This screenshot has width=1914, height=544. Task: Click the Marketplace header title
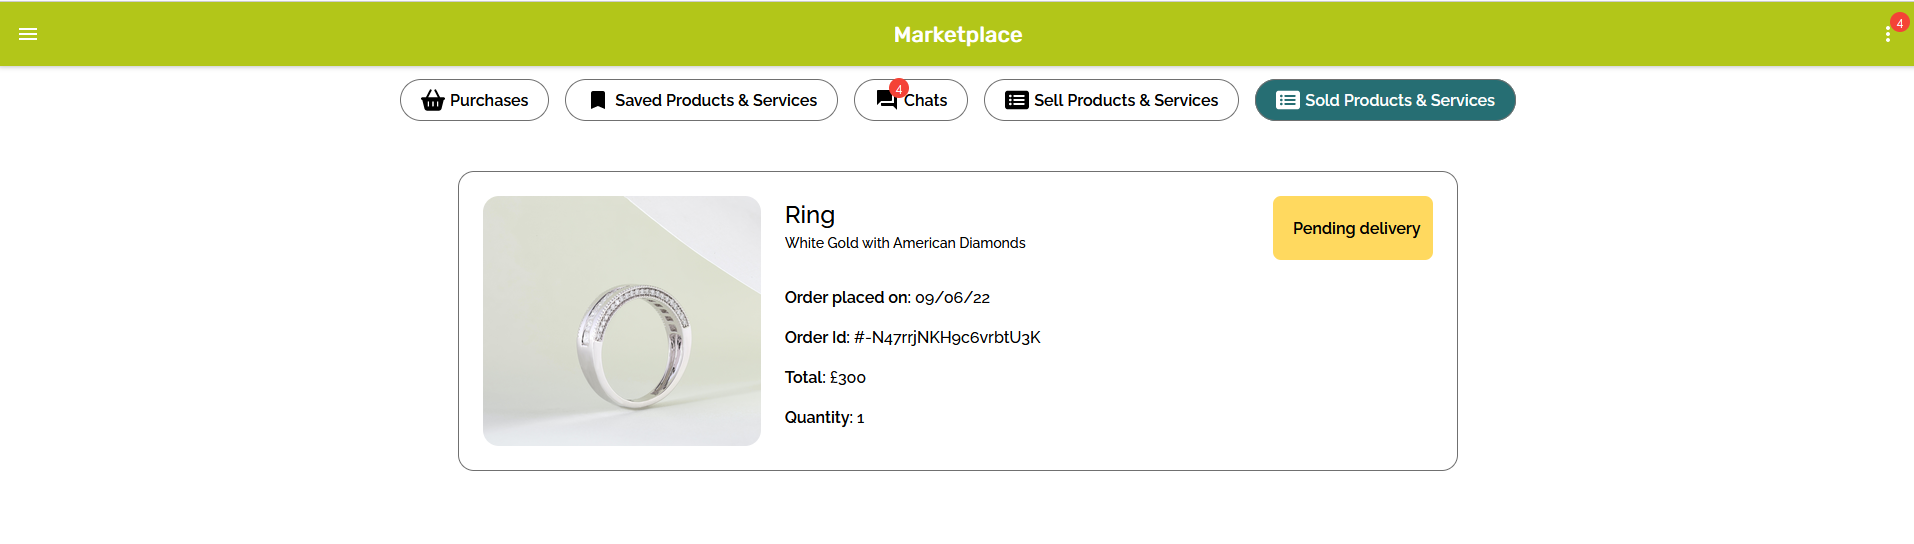tap(957, 35)
